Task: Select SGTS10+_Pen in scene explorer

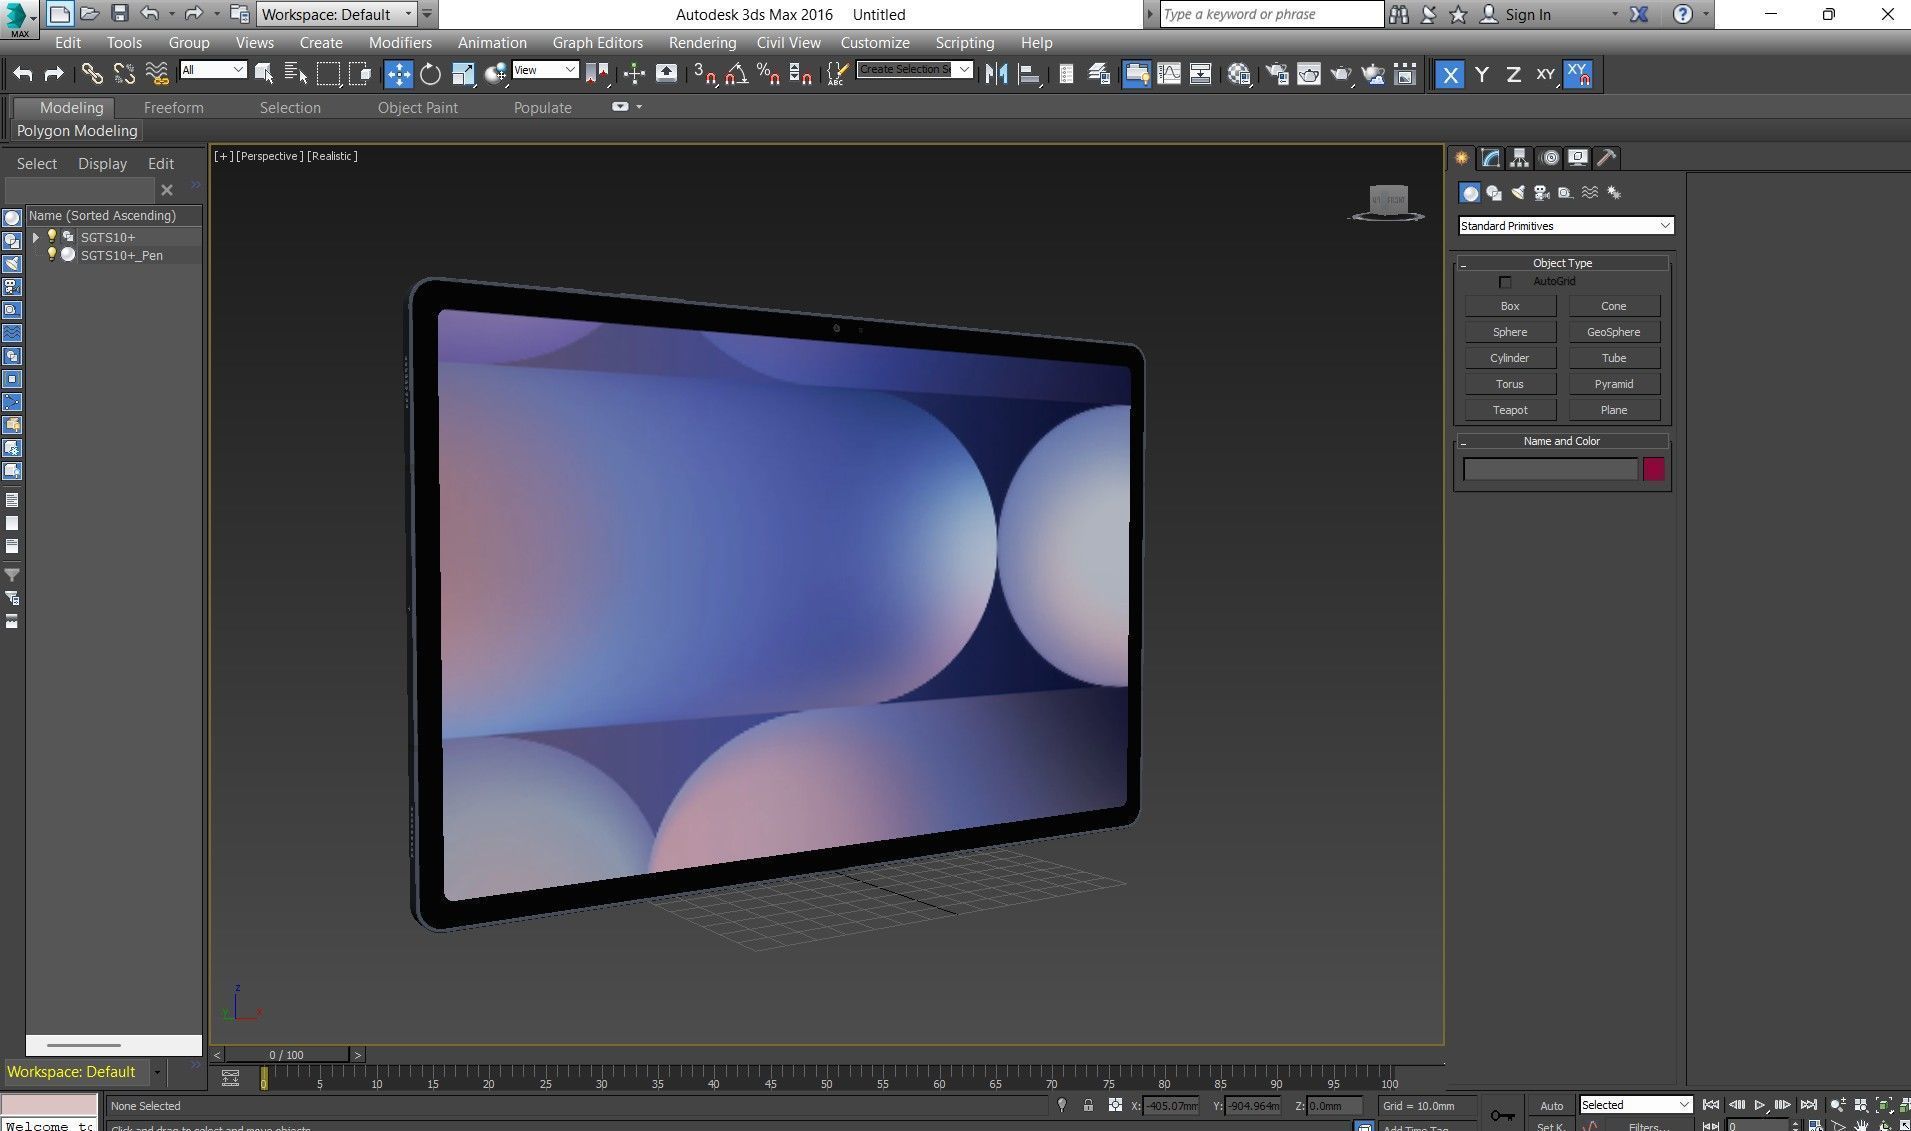Action: point(121,256)
